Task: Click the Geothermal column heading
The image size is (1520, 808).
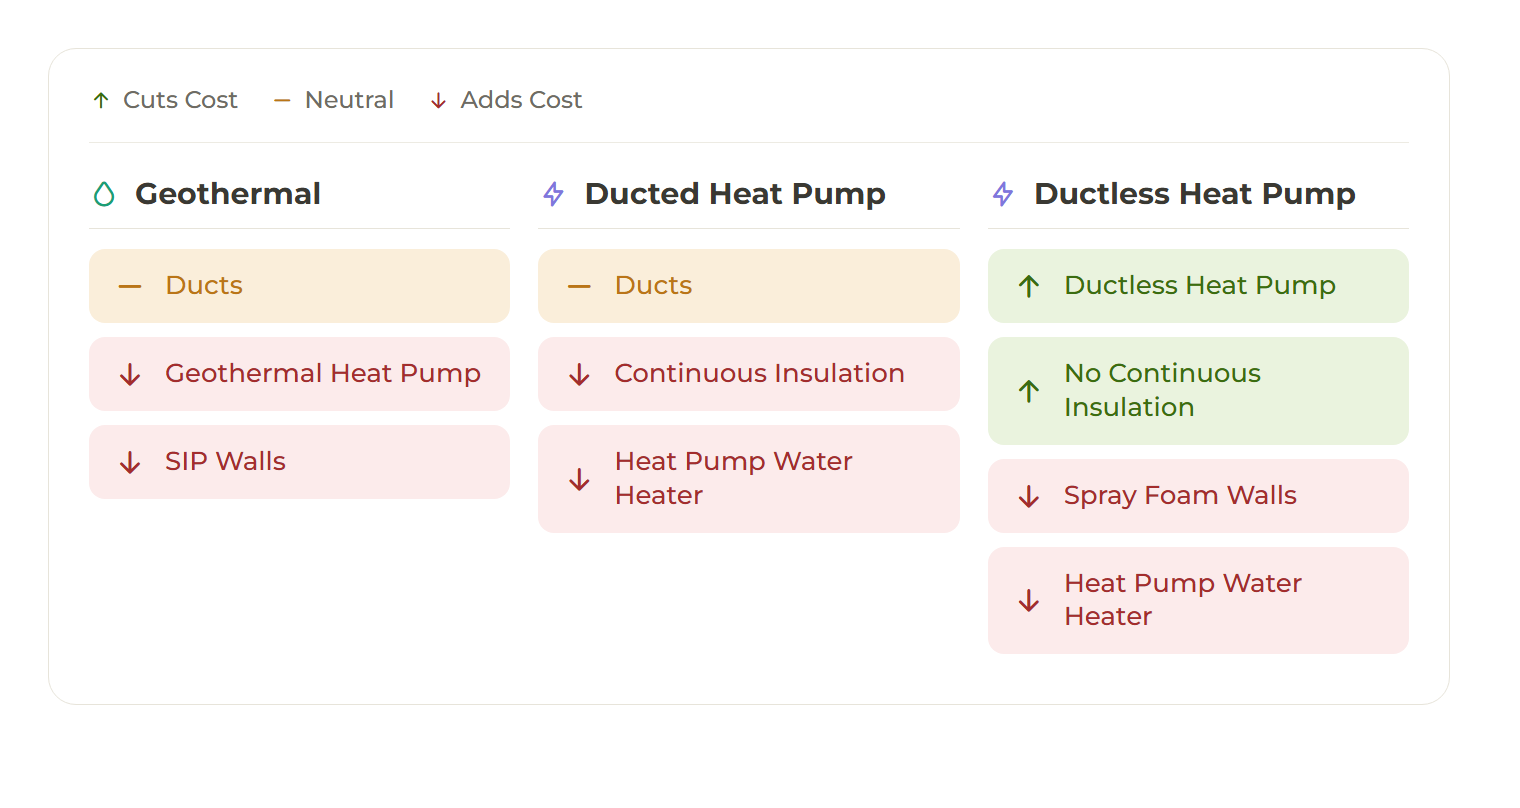Action: click(228, 194)
